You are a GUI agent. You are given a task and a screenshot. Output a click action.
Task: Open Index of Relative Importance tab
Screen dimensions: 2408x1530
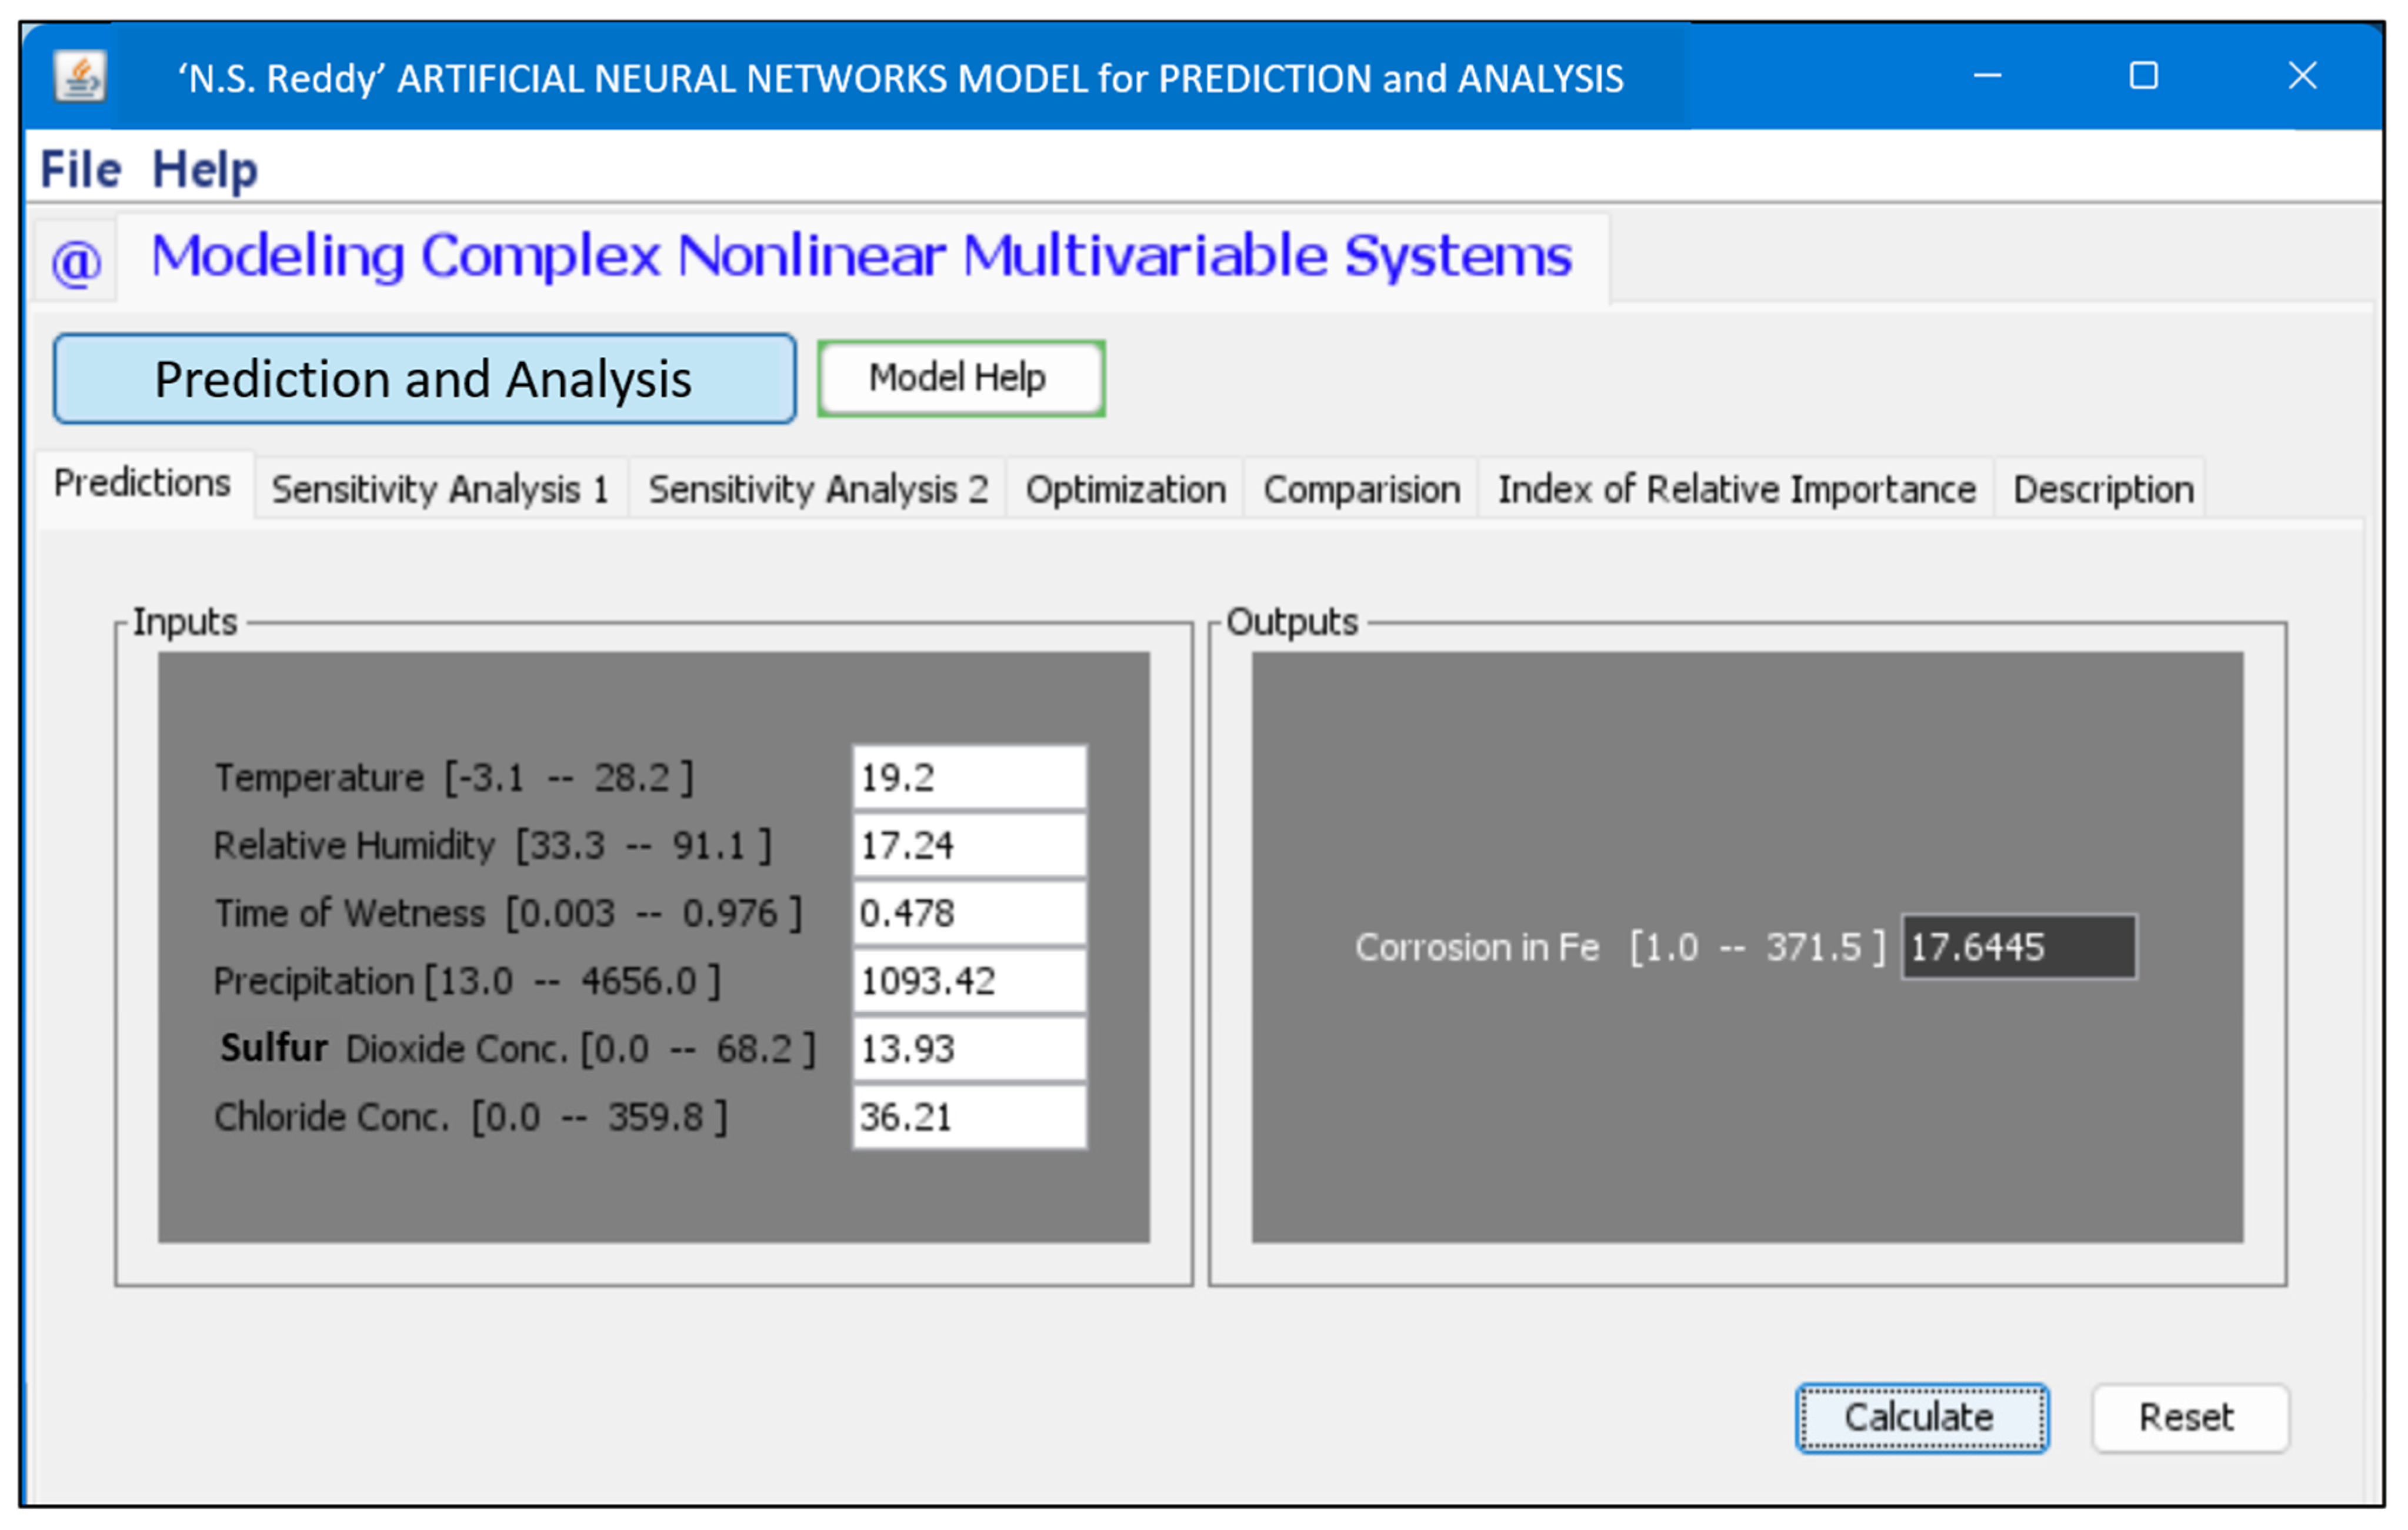1736,490
